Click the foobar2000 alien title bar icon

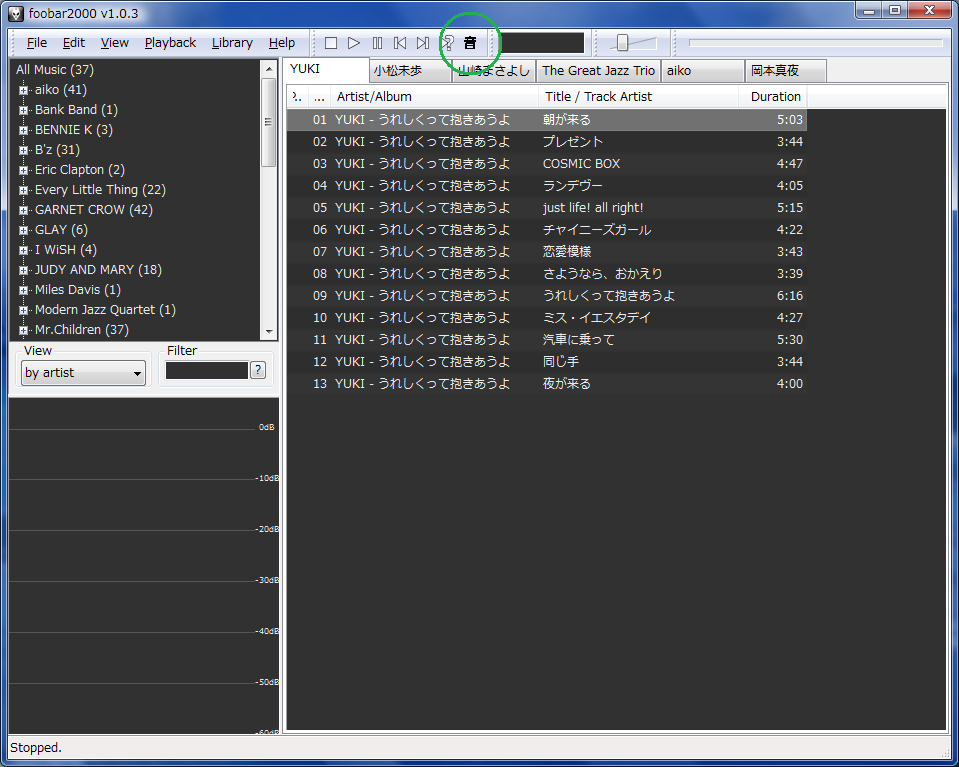(x=16, y=13)
